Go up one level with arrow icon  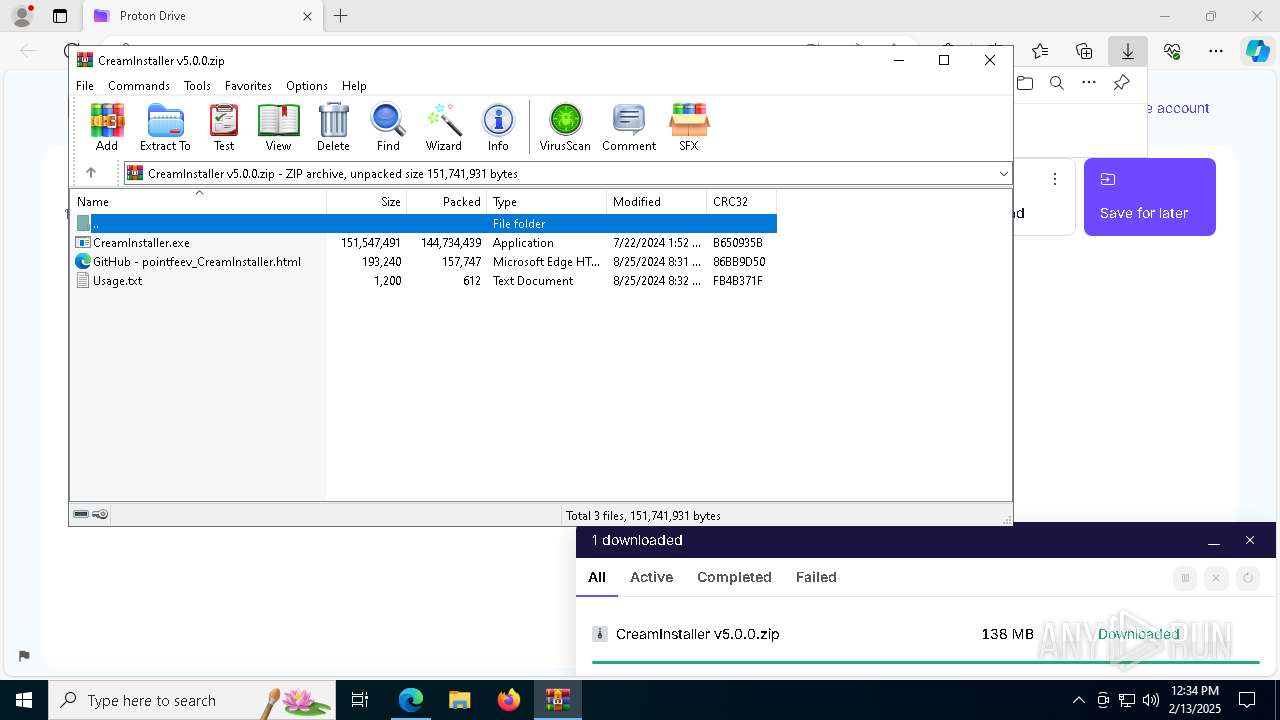pos(90,173)
